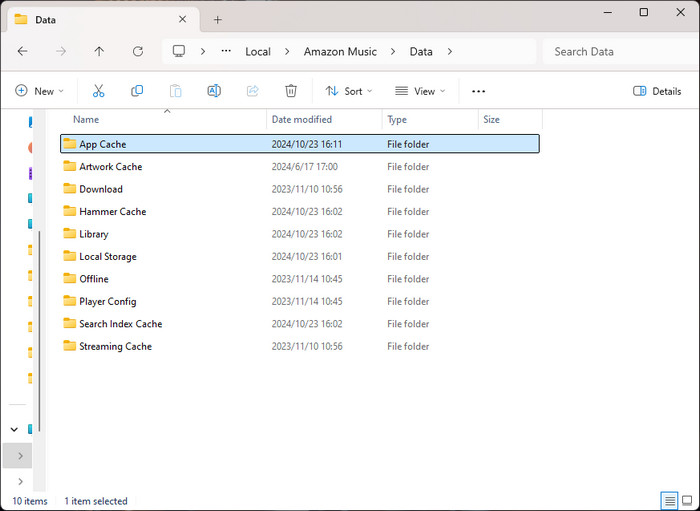Show hidden path via address bar ellipsis
The image size is (700, 511).
226,51
